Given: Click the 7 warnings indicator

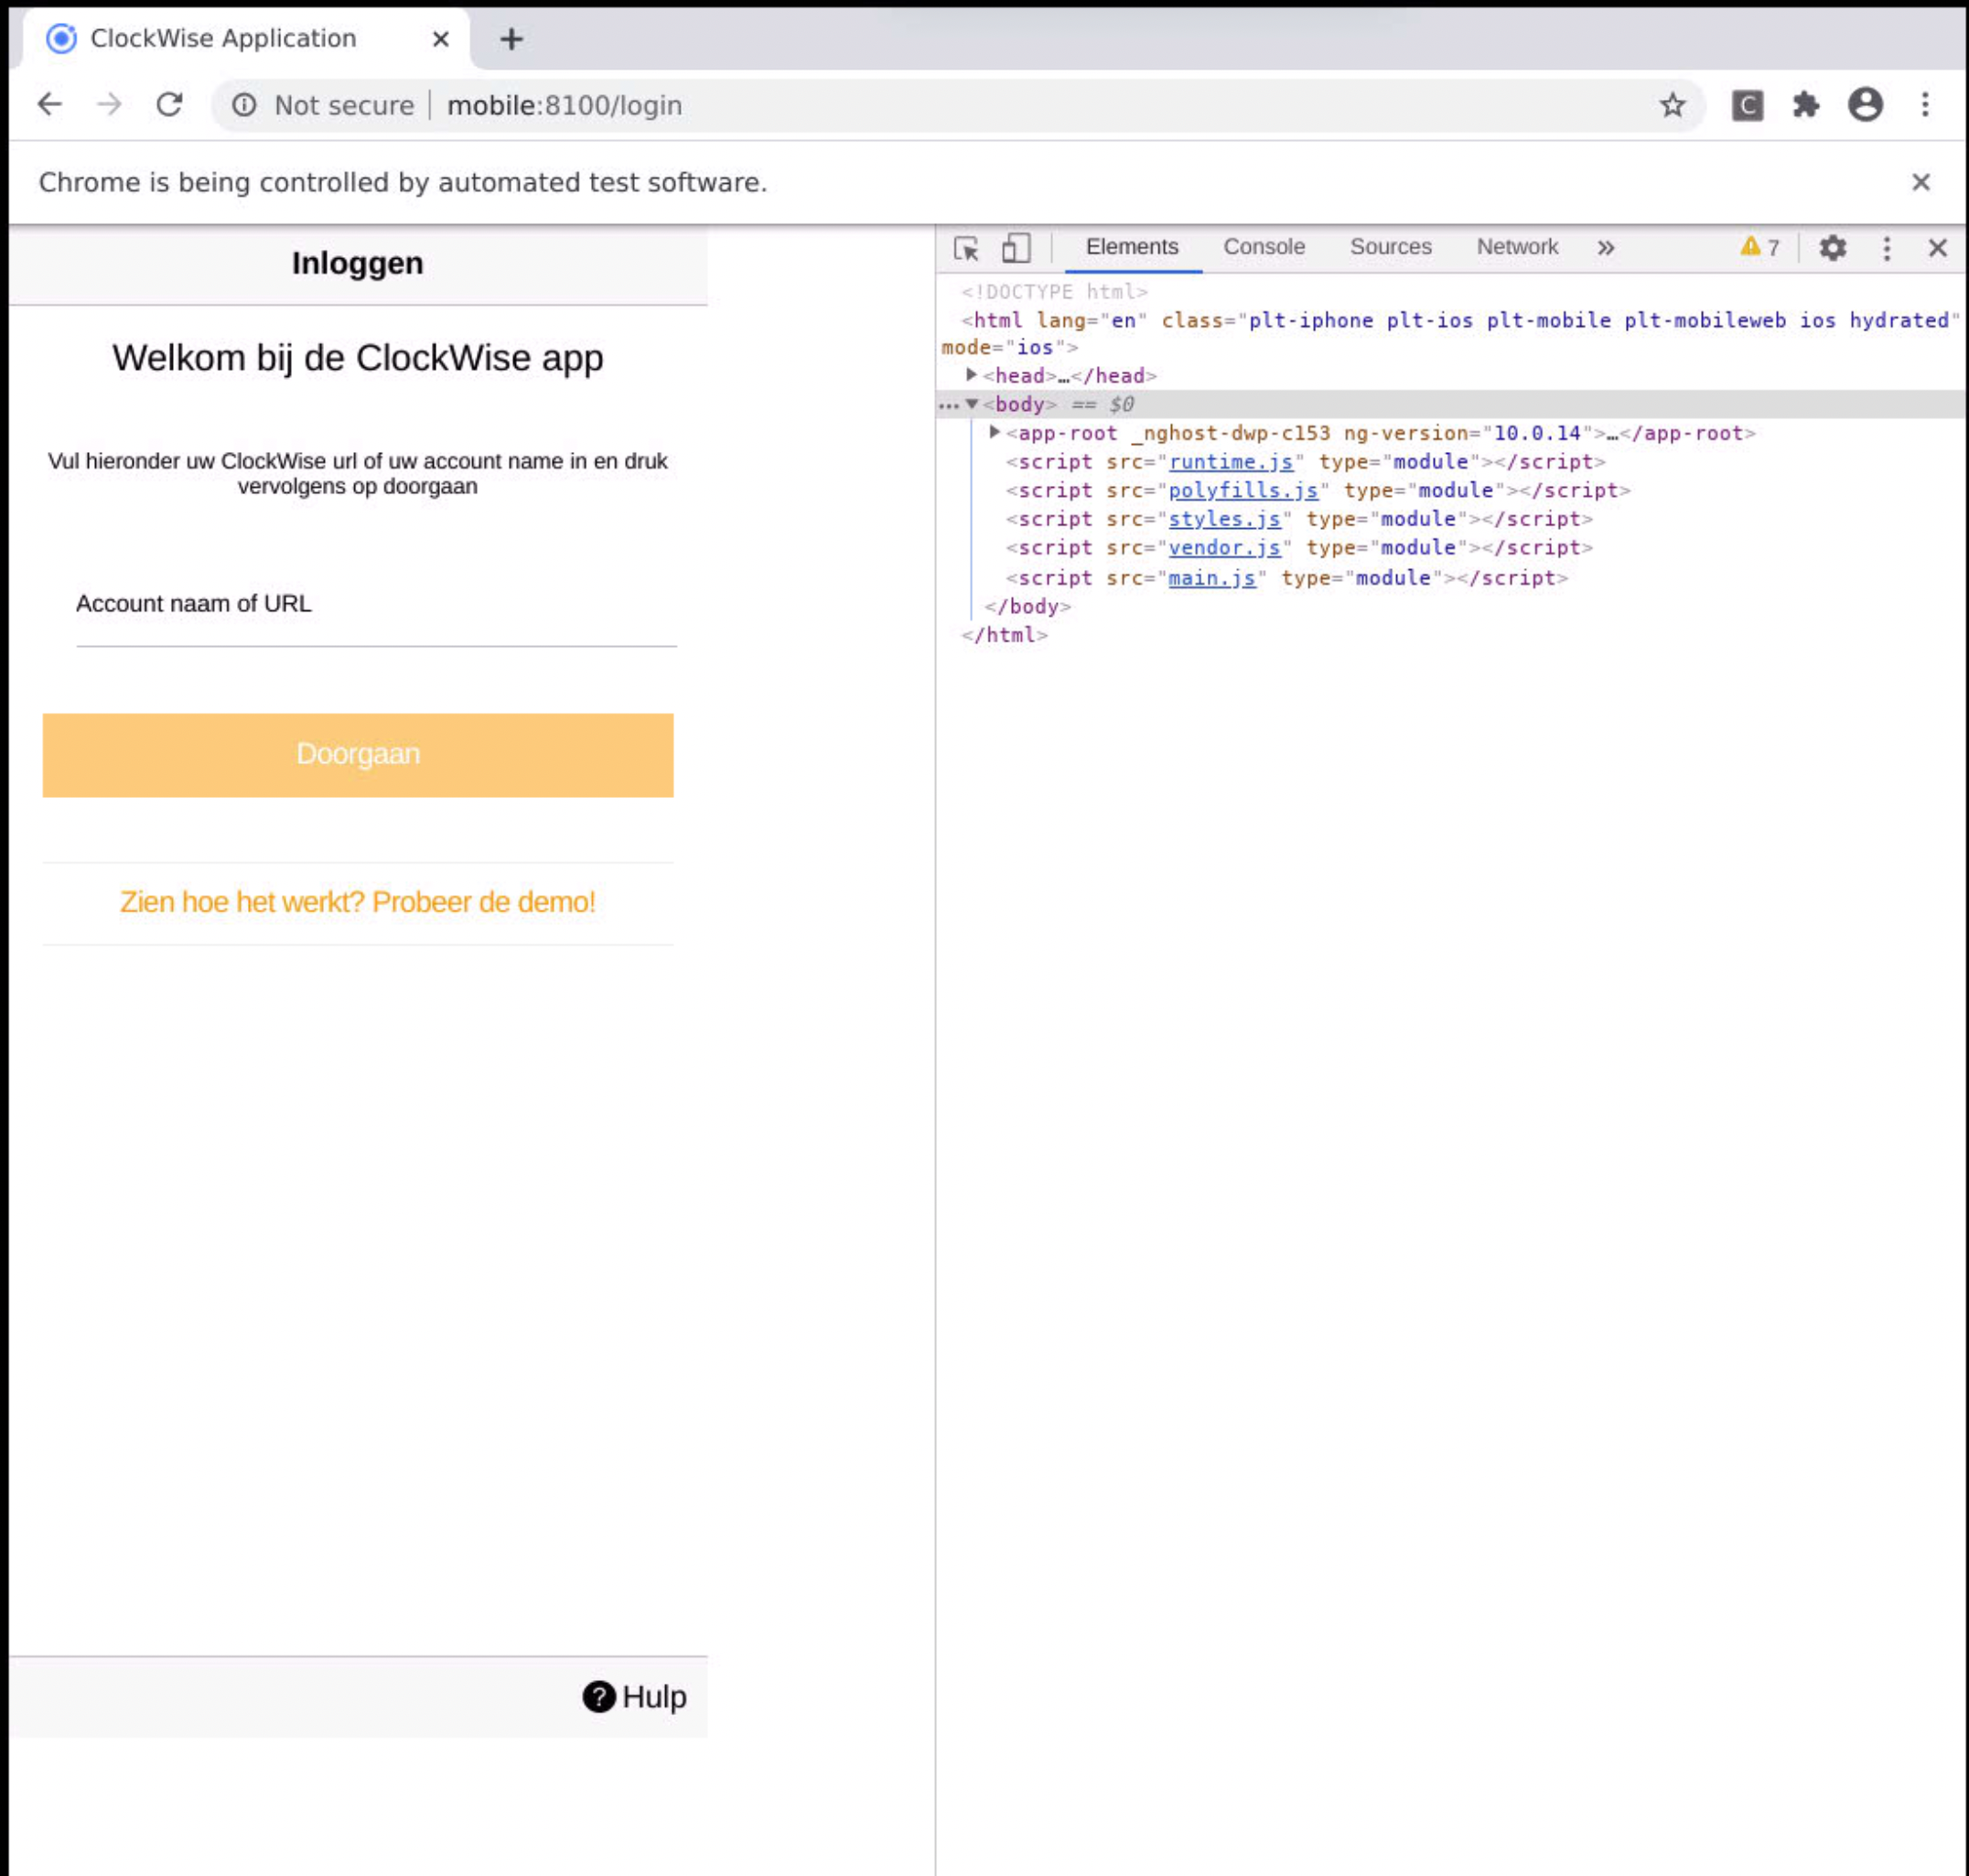Looking at the screenshot, I should (x=1760, y=248).
